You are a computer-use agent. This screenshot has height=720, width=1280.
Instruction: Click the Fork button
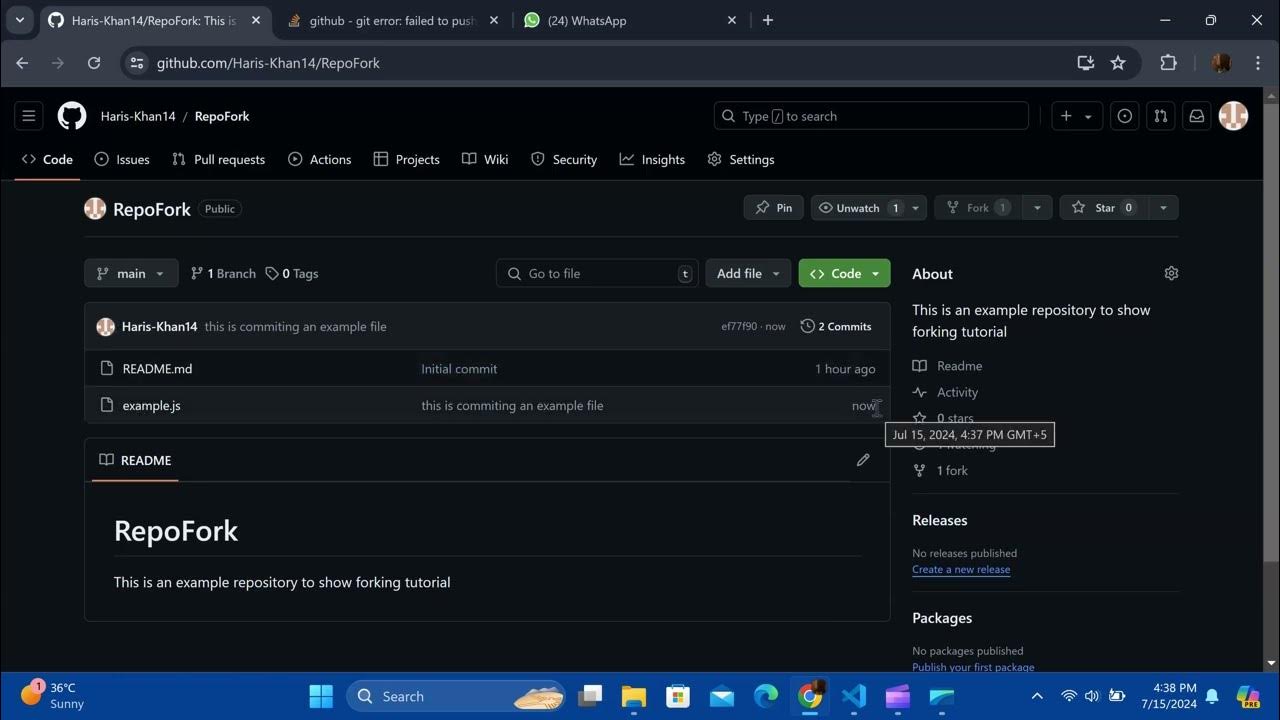coord(977,208)
